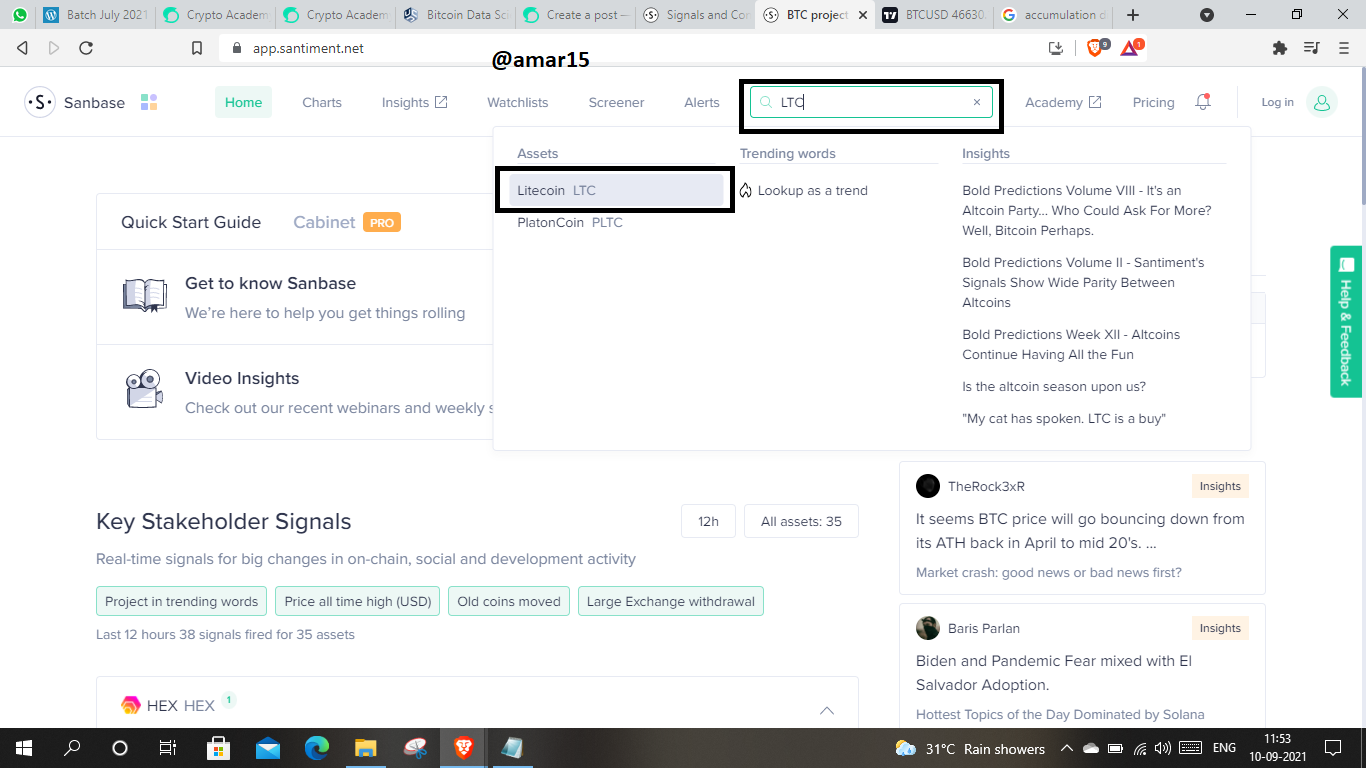The width and height of the screenshot is (1366, 768).
Task: Click the install app icon in the address bar
Action: 1056,48
